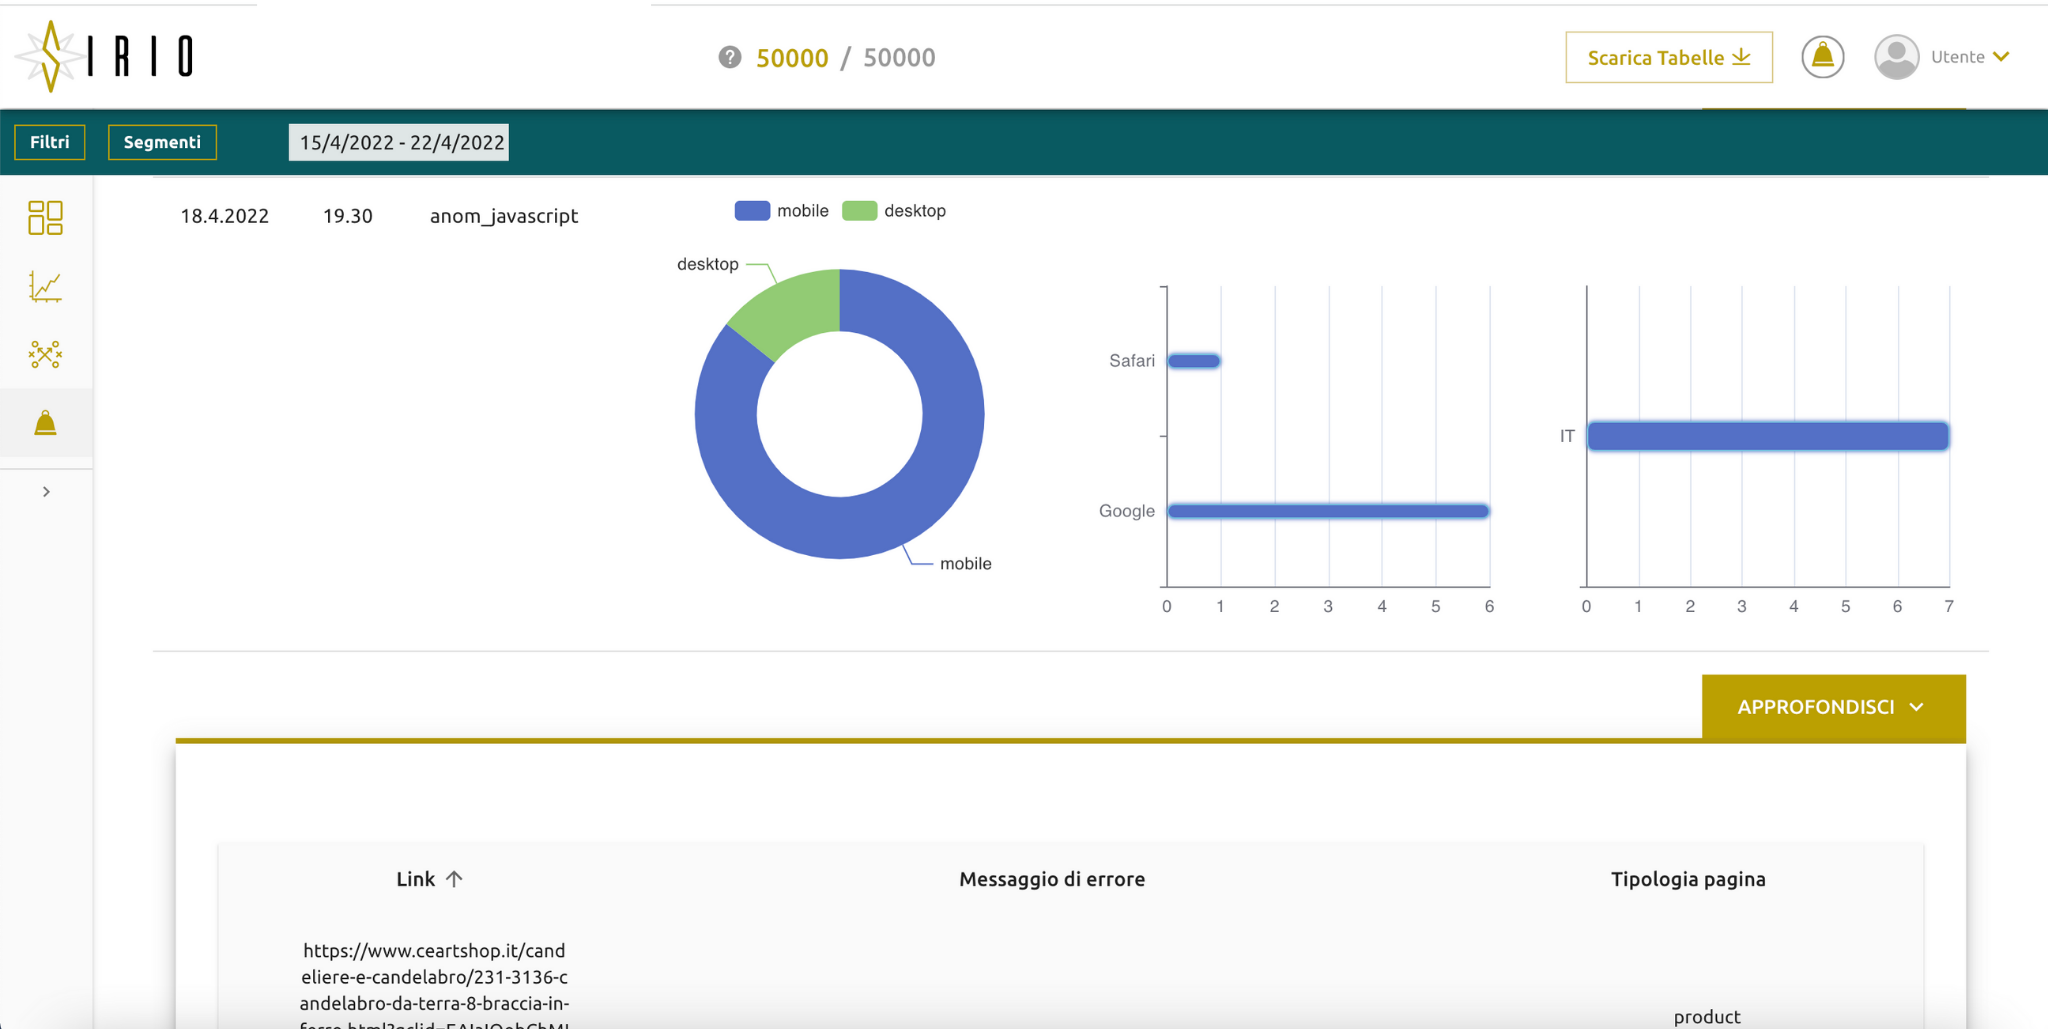Click the user avatar icon
Viewport: 2048px width, 1029px height.
point(1896,57)
